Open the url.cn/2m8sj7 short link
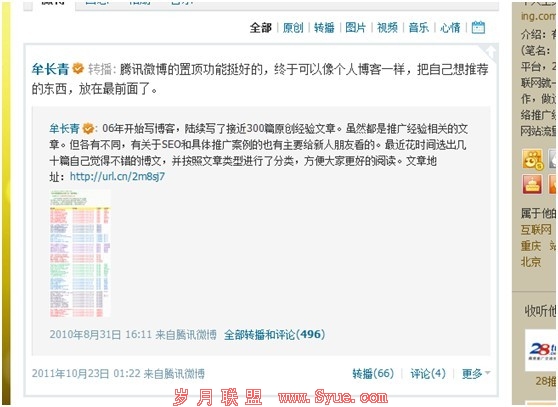Viewport: 558px width, 407px height. coord(117,176)
